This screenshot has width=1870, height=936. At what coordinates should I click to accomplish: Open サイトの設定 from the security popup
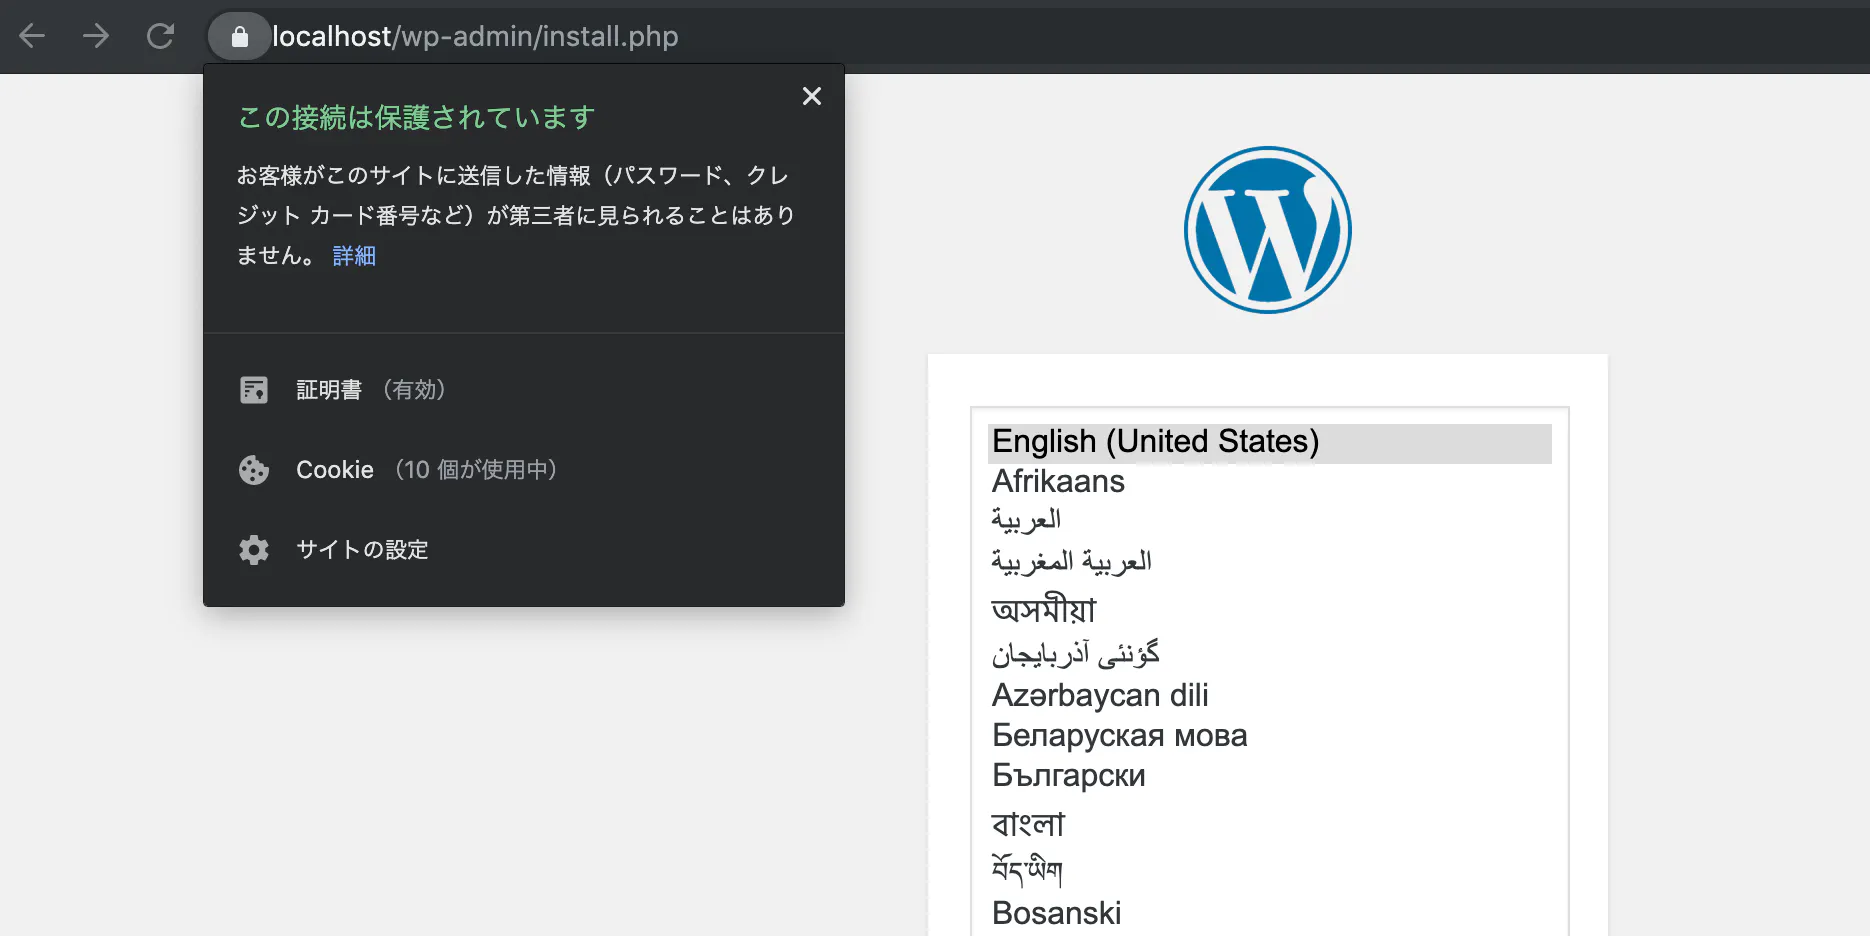coord(361,549)
